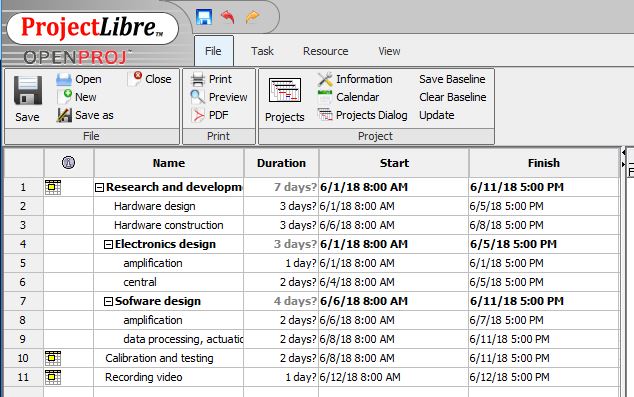Image resolution: width=634 pixels, height=397 pixels.
Task: Collapse the Electronics design task group
Action: [x=108, y=245]
